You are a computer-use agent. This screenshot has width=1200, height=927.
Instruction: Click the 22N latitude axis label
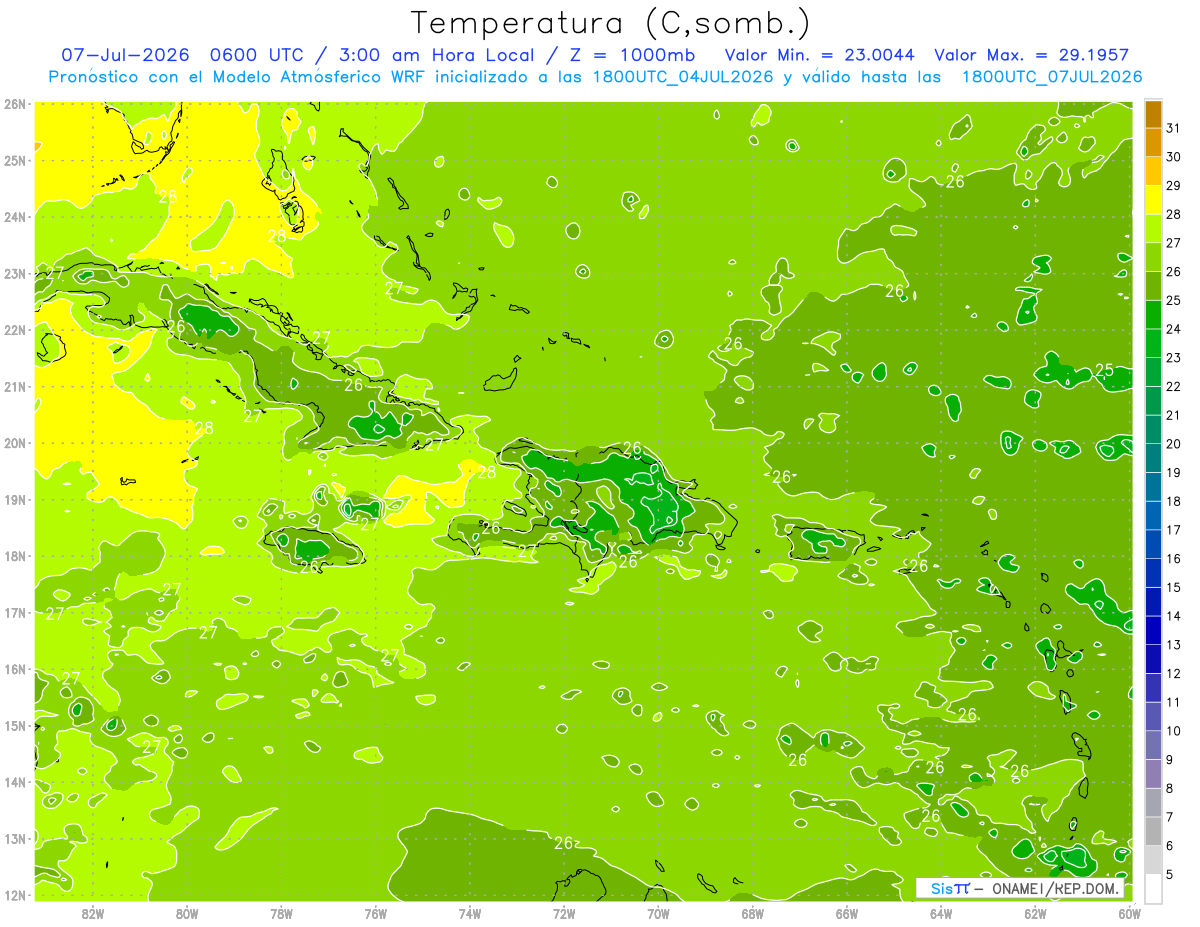pyautogui.click(x=15, y=329)
